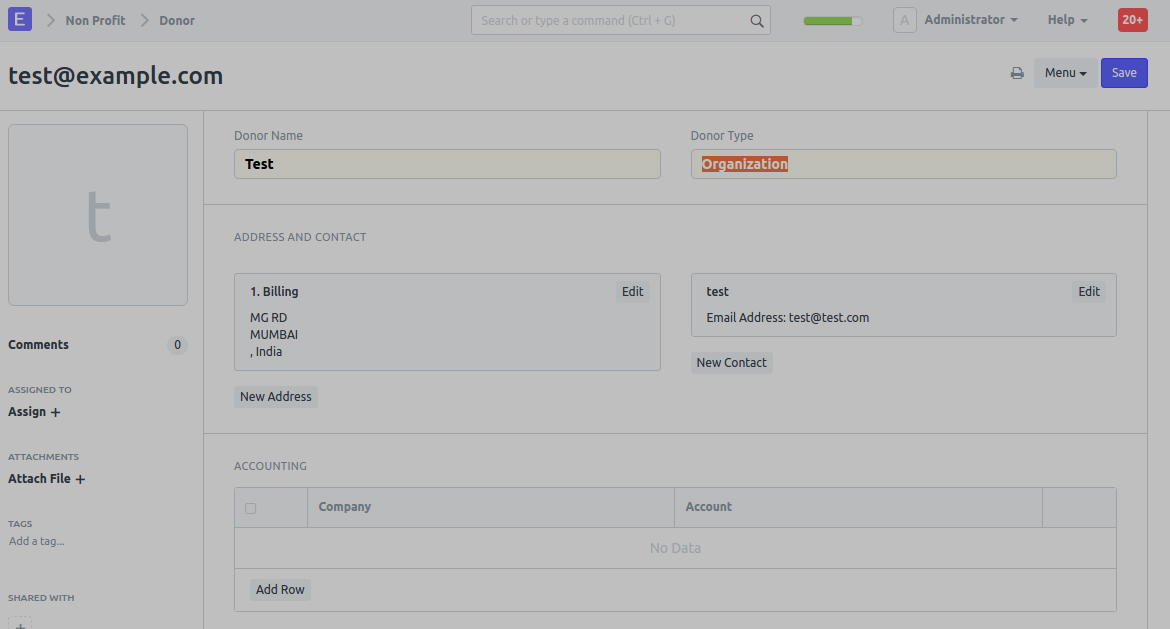Viewport: 1170px width, 629px height.
Task: Click the Administrator avatar icon
Action: 904,20
